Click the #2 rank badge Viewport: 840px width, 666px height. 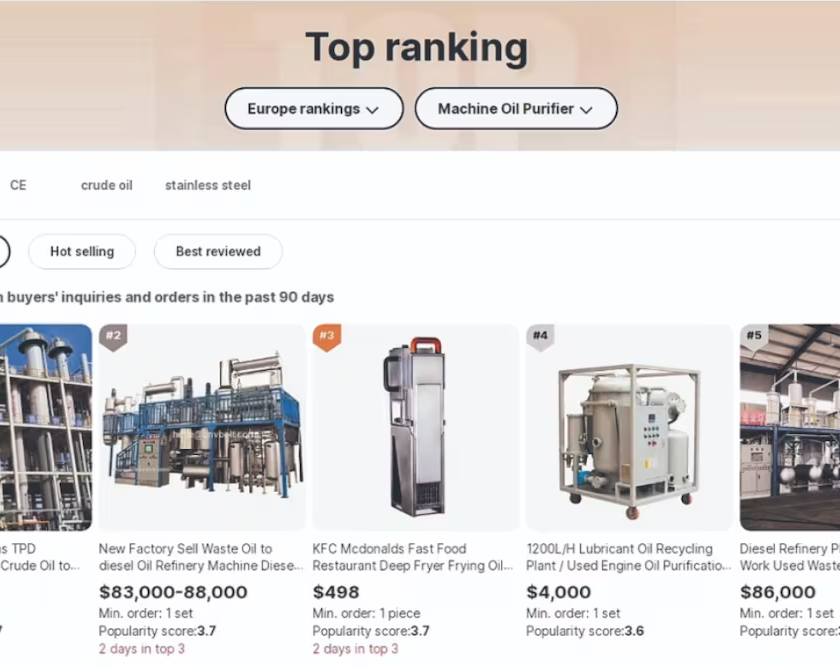pos(114,337)
